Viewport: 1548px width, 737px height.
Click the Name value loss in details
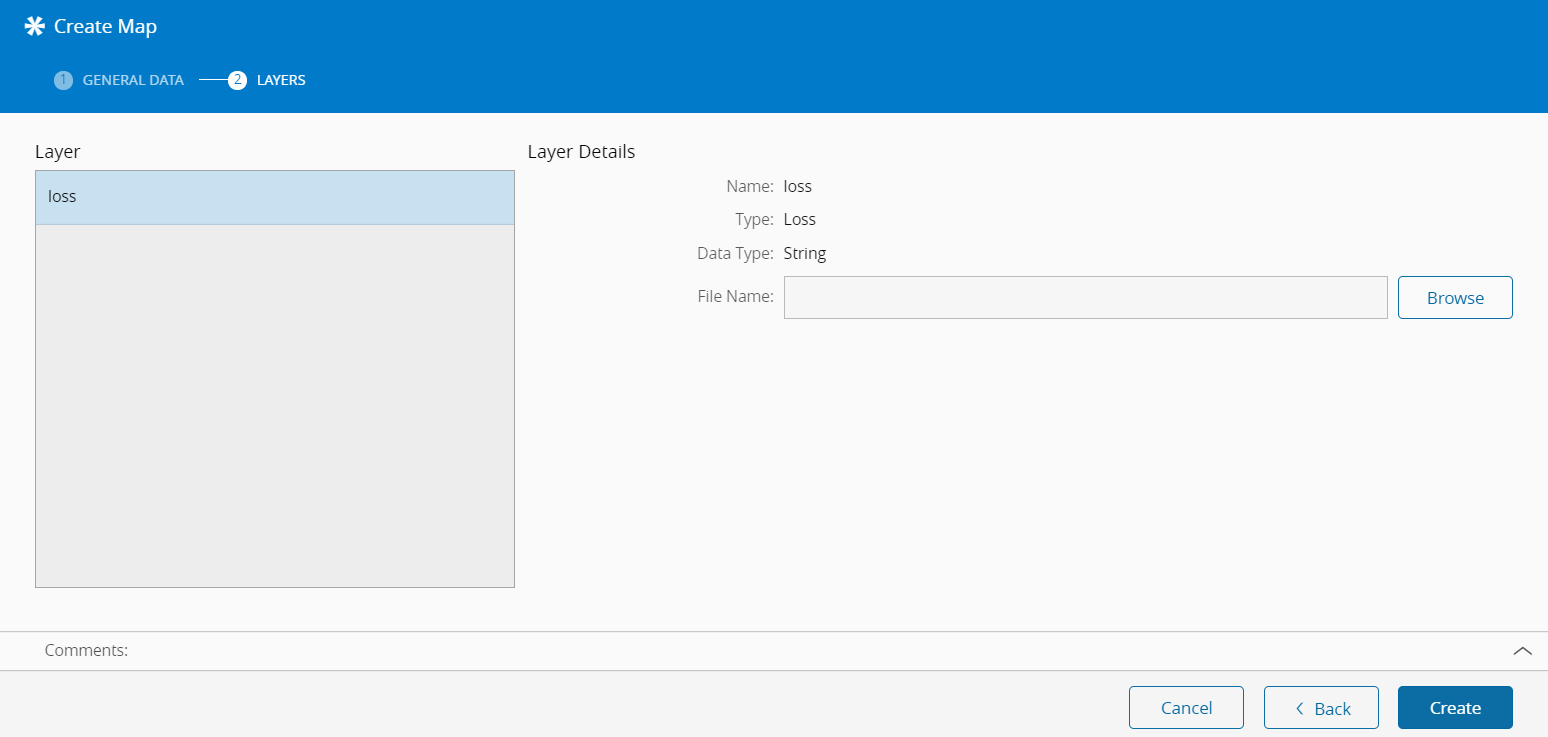pos(798,186)
